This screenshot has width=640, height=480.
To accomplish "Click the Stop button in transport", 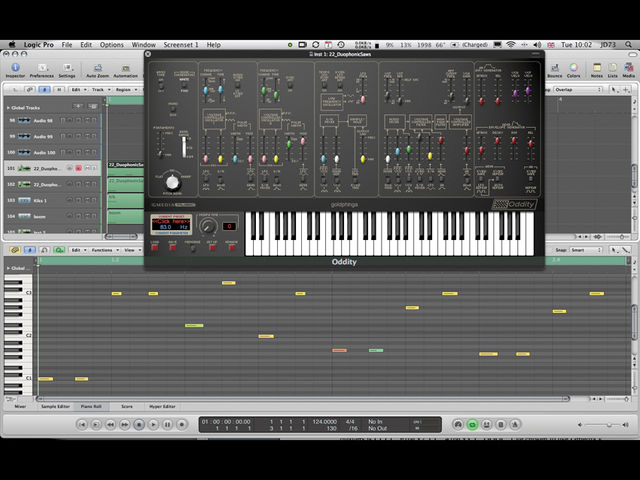I will (139, 424).
